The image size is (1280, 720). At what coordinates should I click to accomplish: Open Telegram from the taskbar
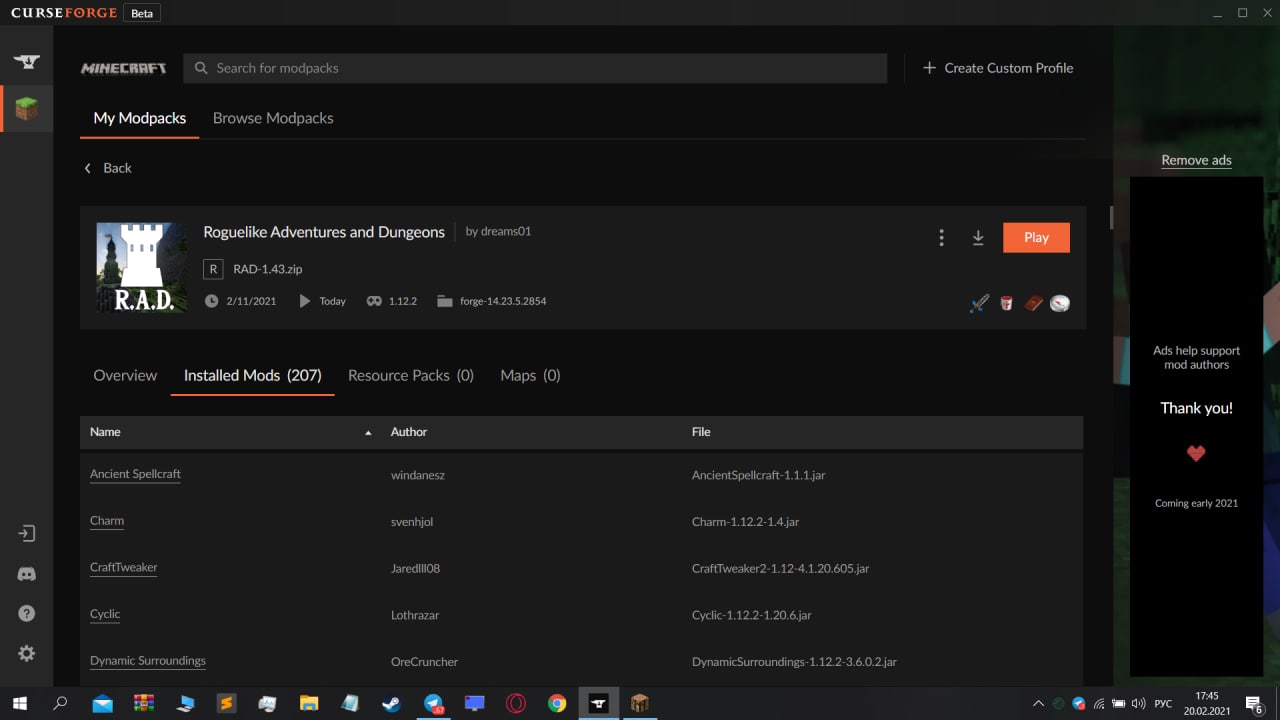pyautogui.click(x=433, y=703)
